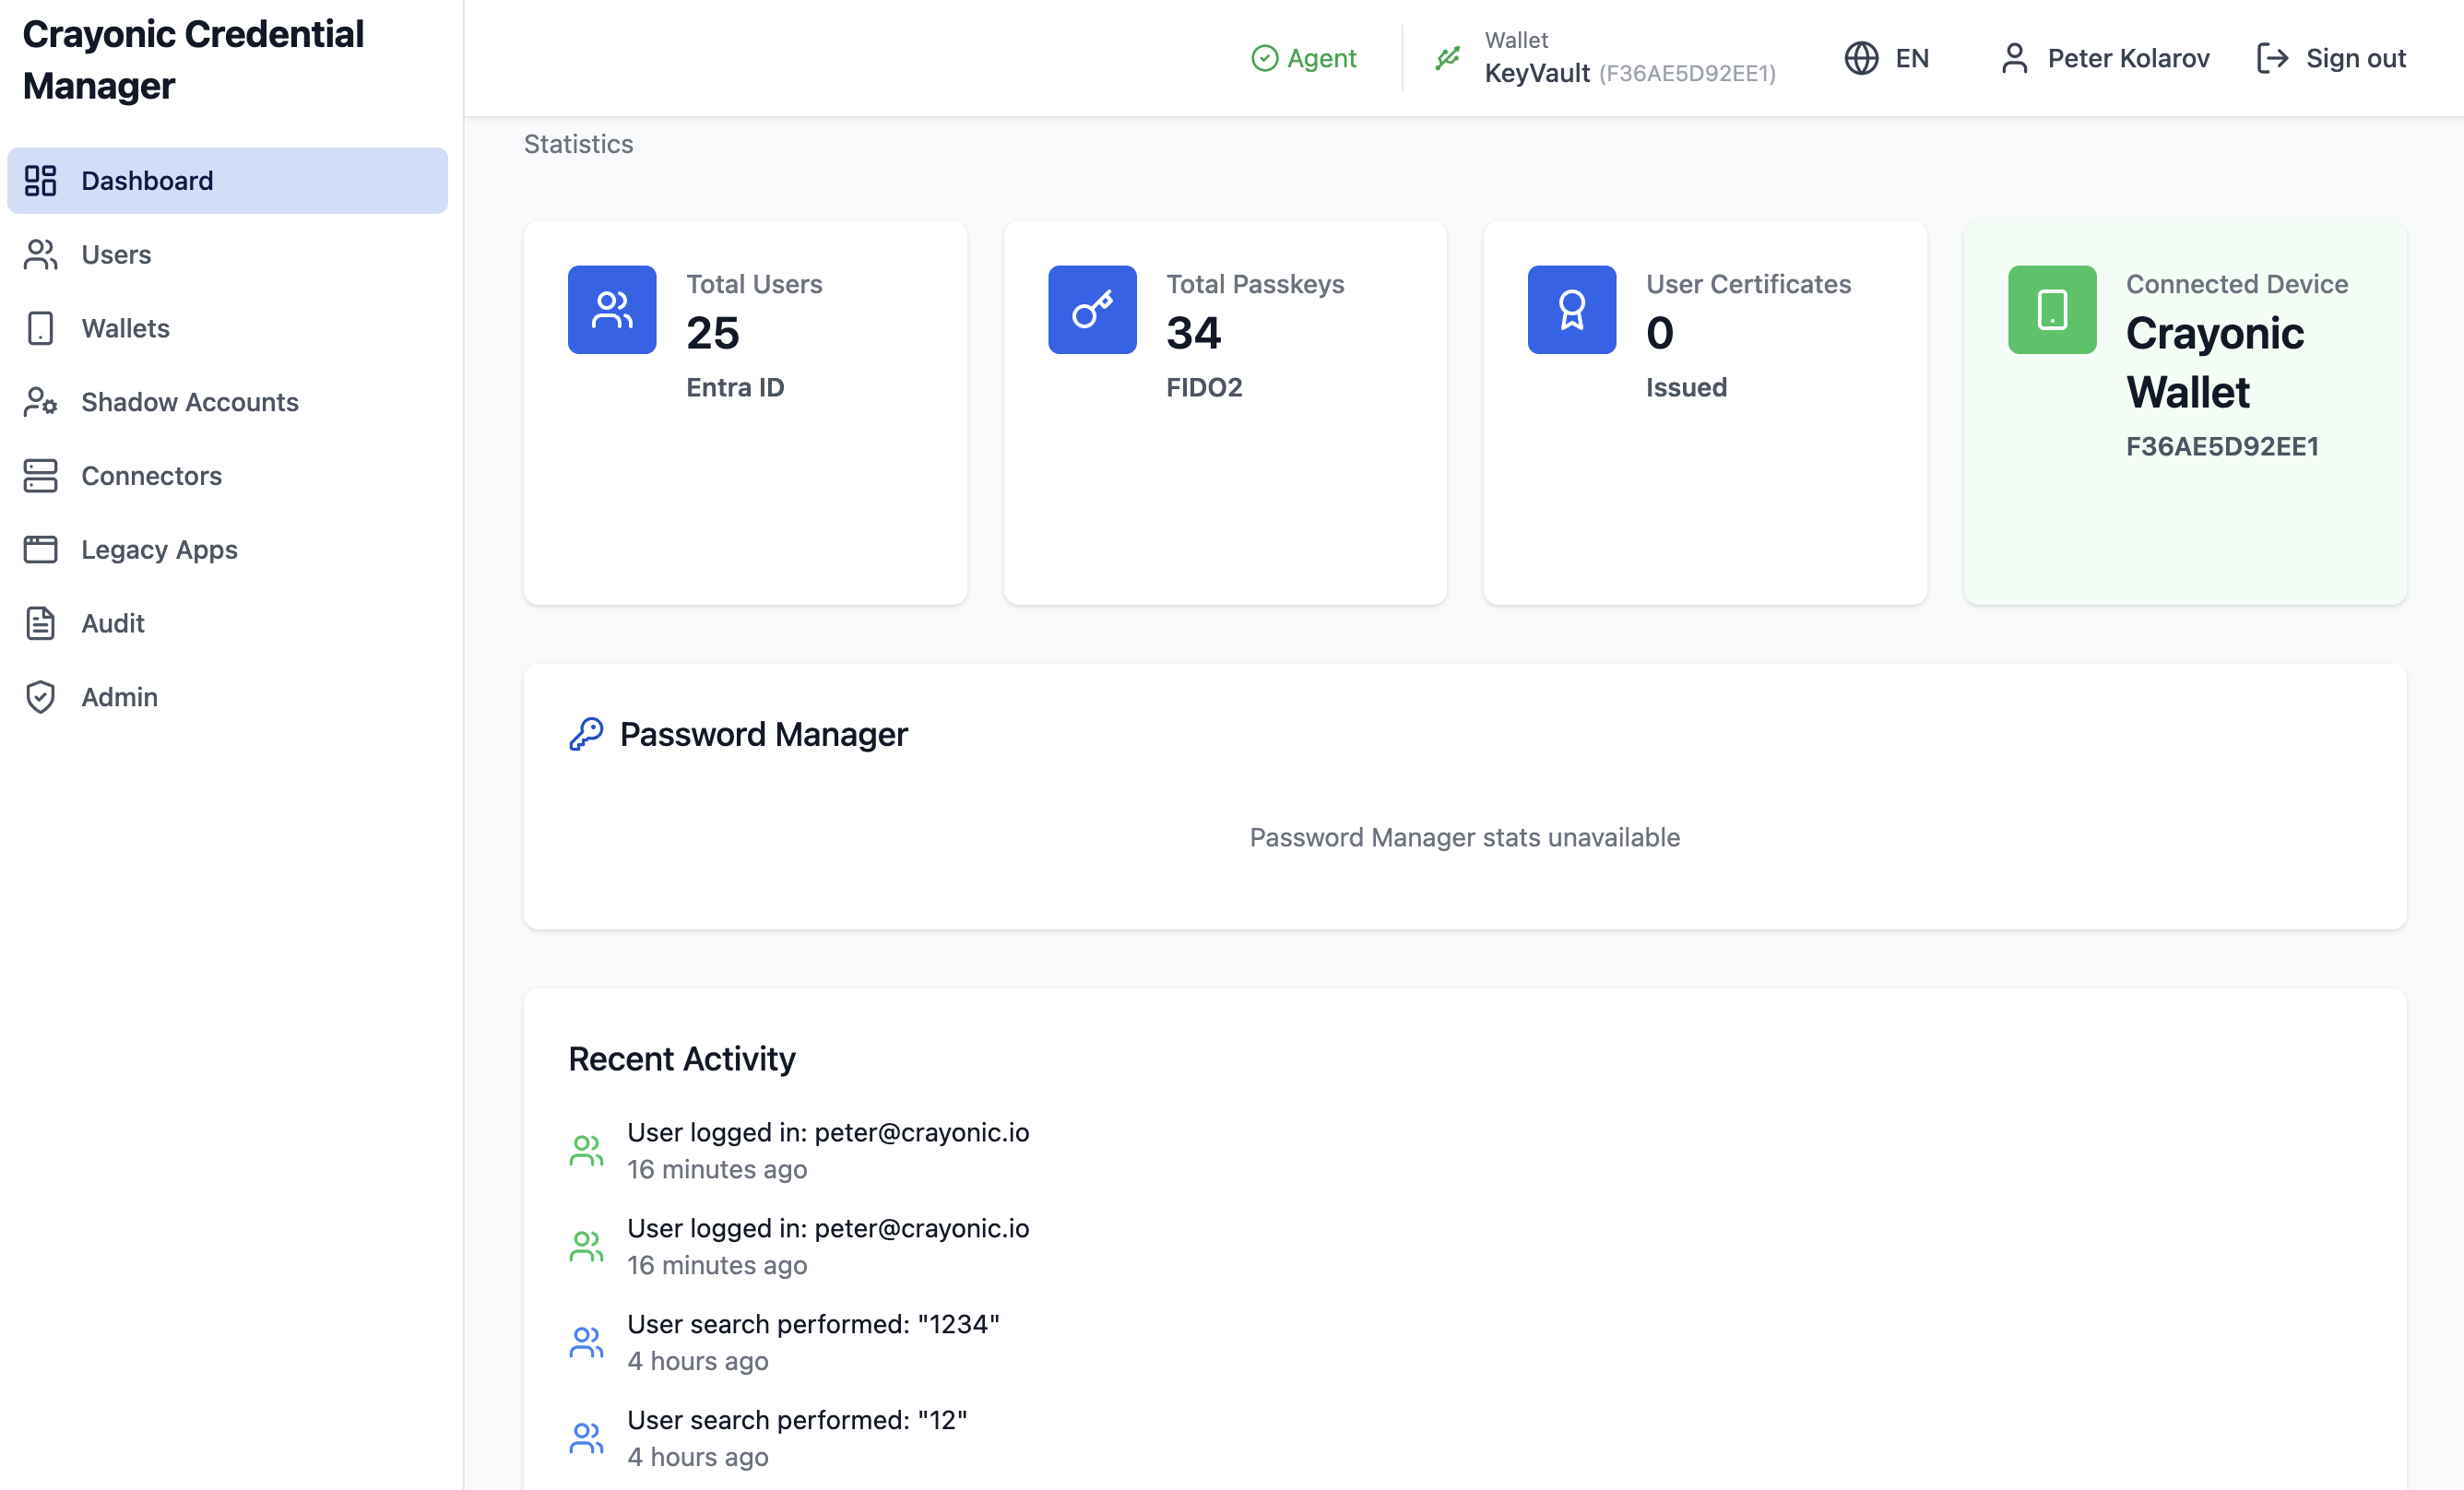Go to the Users page
The height and width of the screenshot is (1490, 2464).
[116, 254]
